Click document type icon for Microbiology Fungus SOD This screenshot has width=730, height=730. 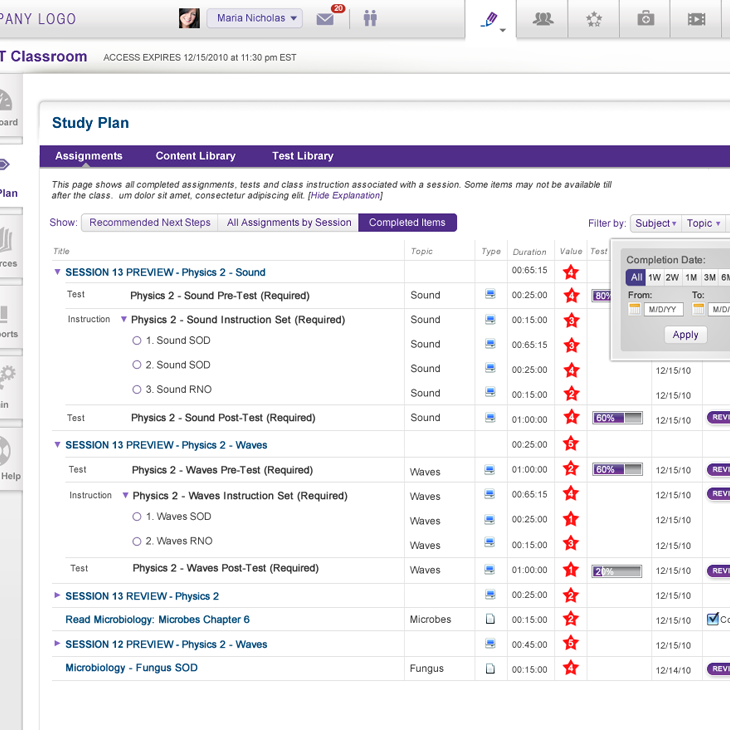[x=490, y=669]
